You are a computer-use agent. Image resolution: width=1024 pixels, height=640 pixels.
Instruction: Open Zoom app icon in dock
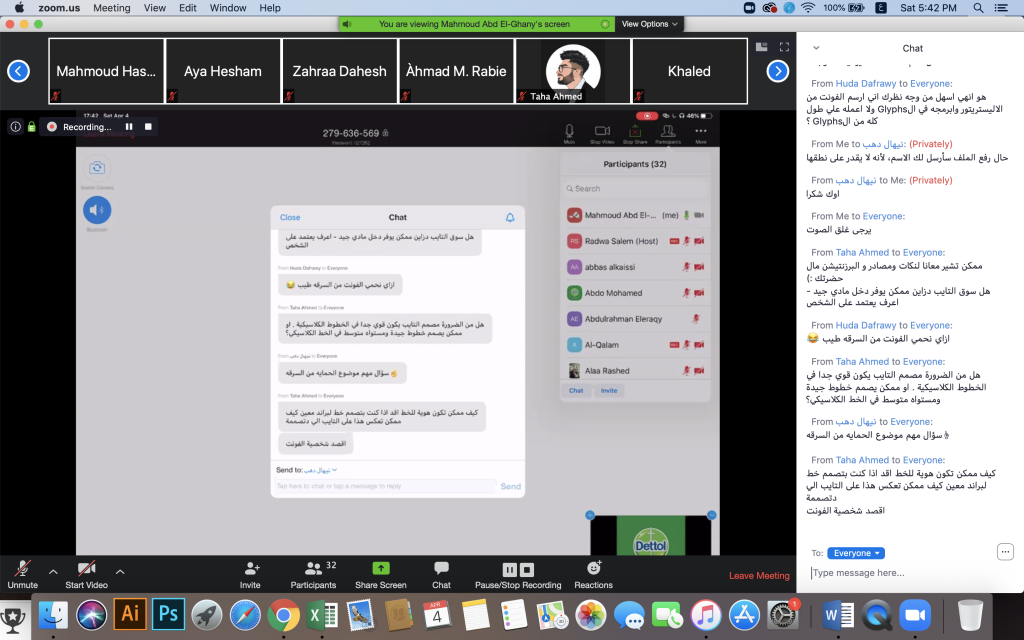pos(915,615)
